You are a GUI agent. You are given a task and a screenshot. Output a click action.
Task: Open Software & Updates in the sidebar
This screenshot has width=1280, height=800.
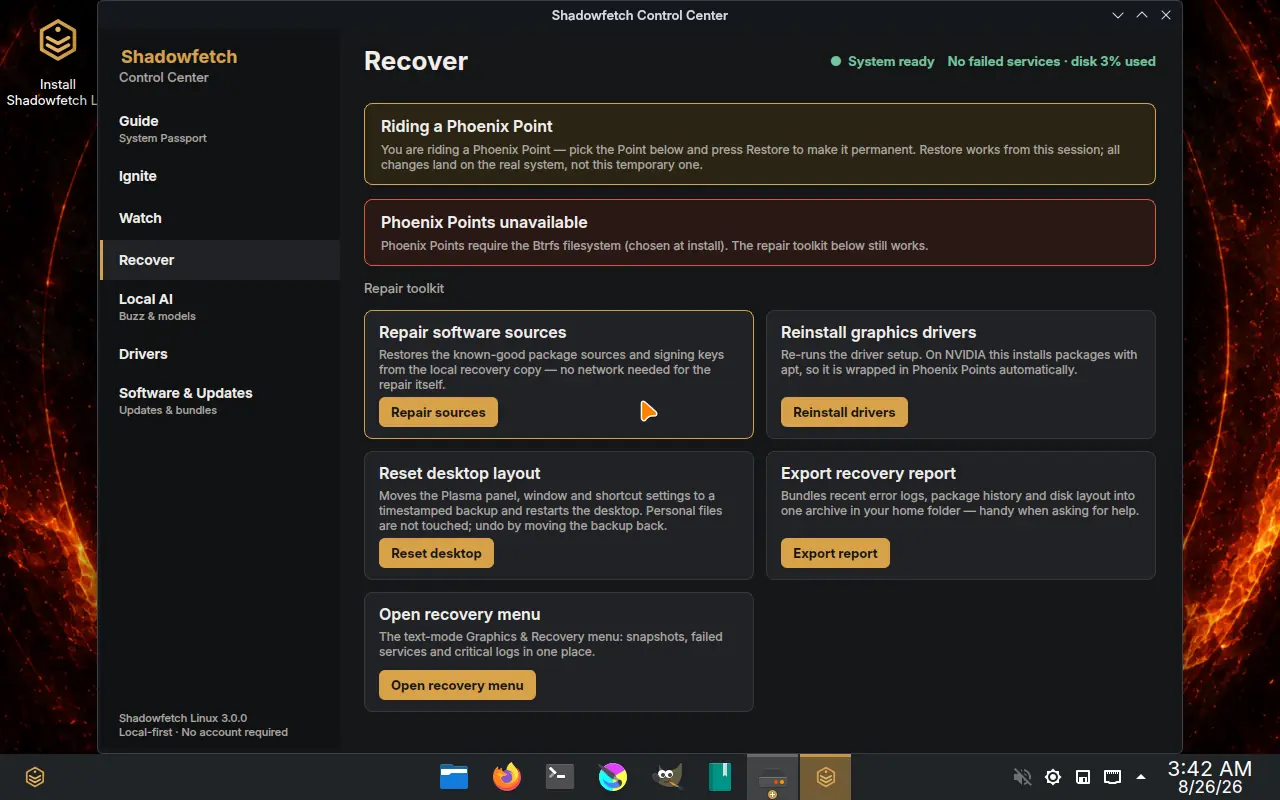(220, 401)
